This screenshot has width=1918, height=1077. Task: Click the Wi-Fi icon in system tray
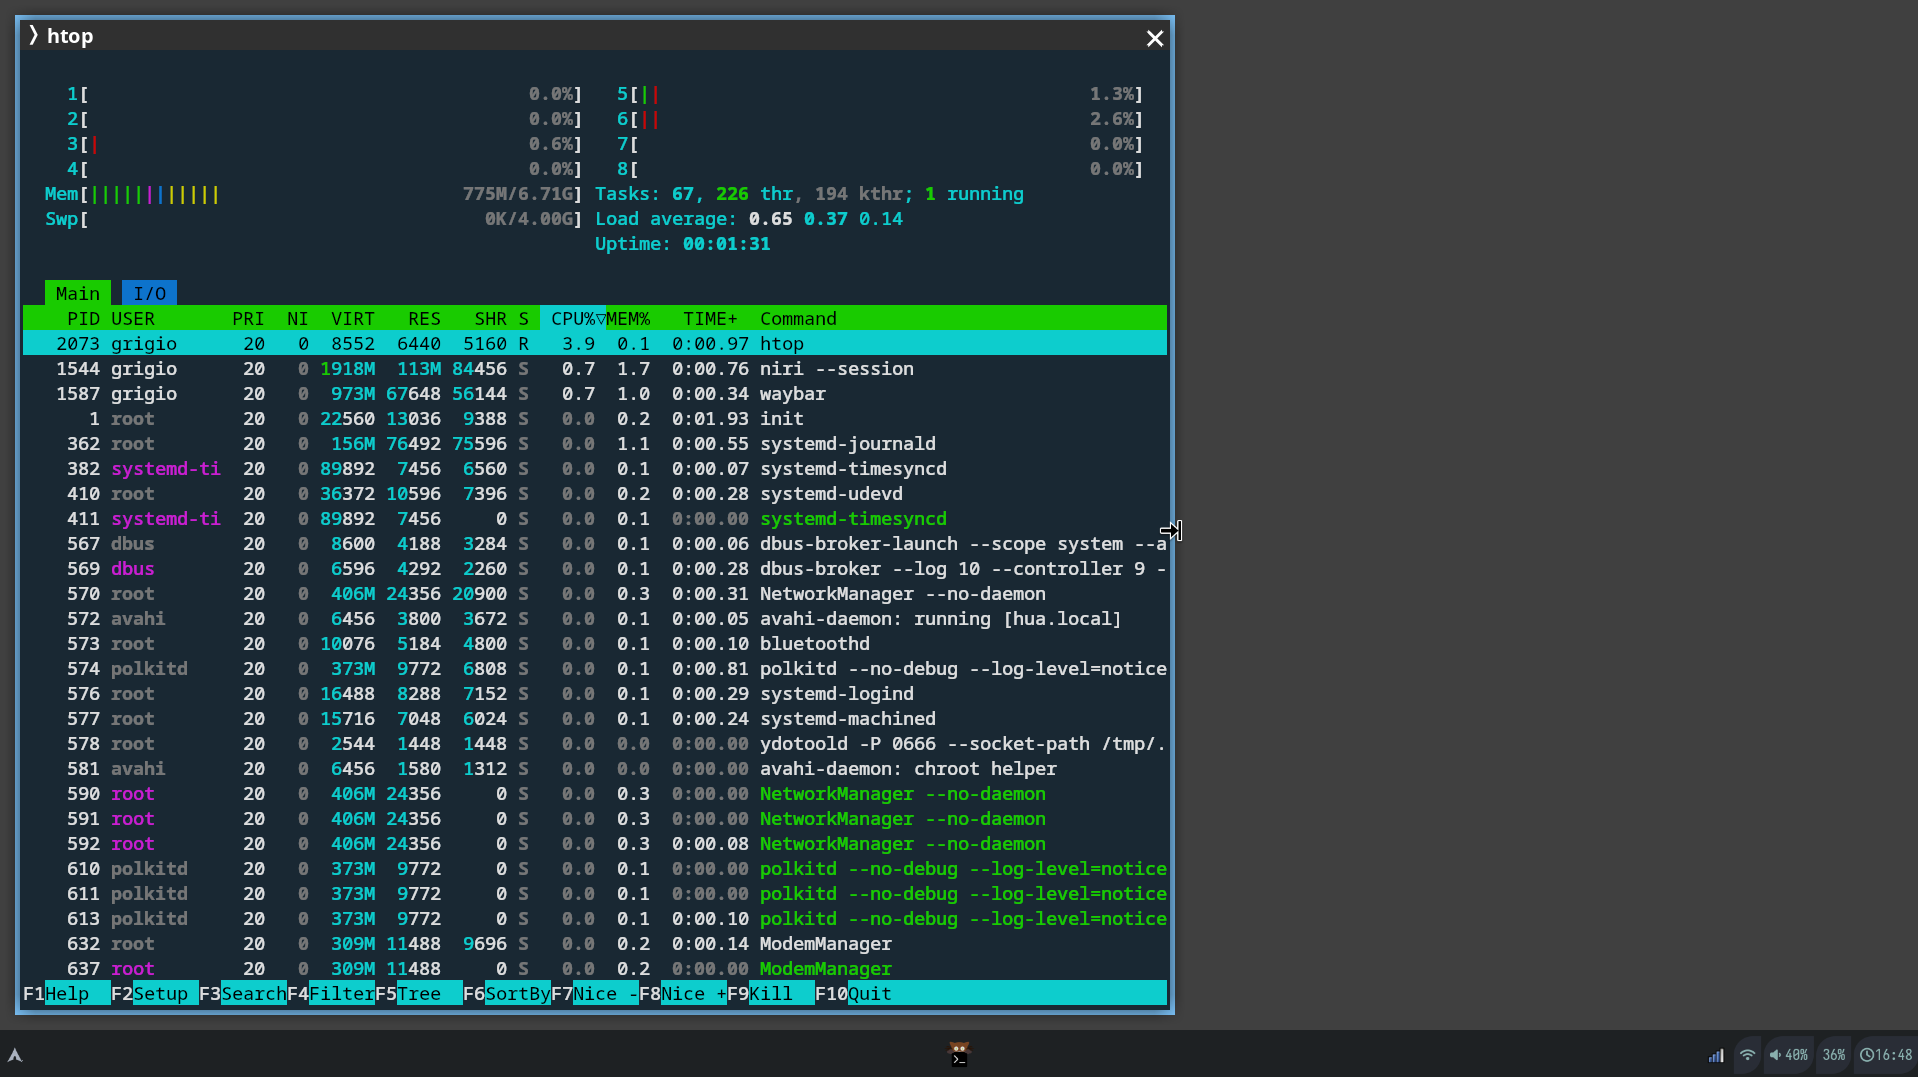(x=1747, y=1055)
